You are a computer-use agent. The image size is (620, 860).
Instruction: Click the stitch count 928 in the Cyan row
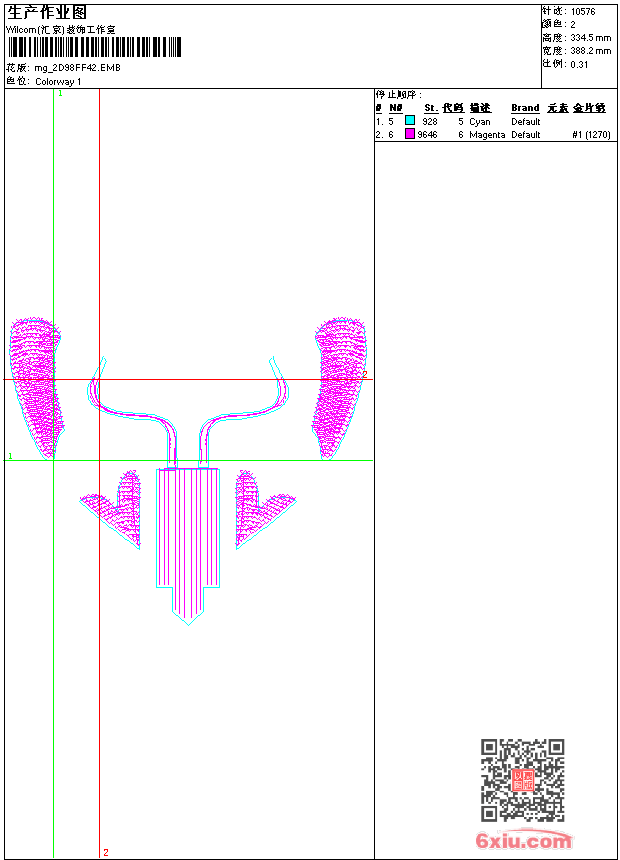click(430, 122)
